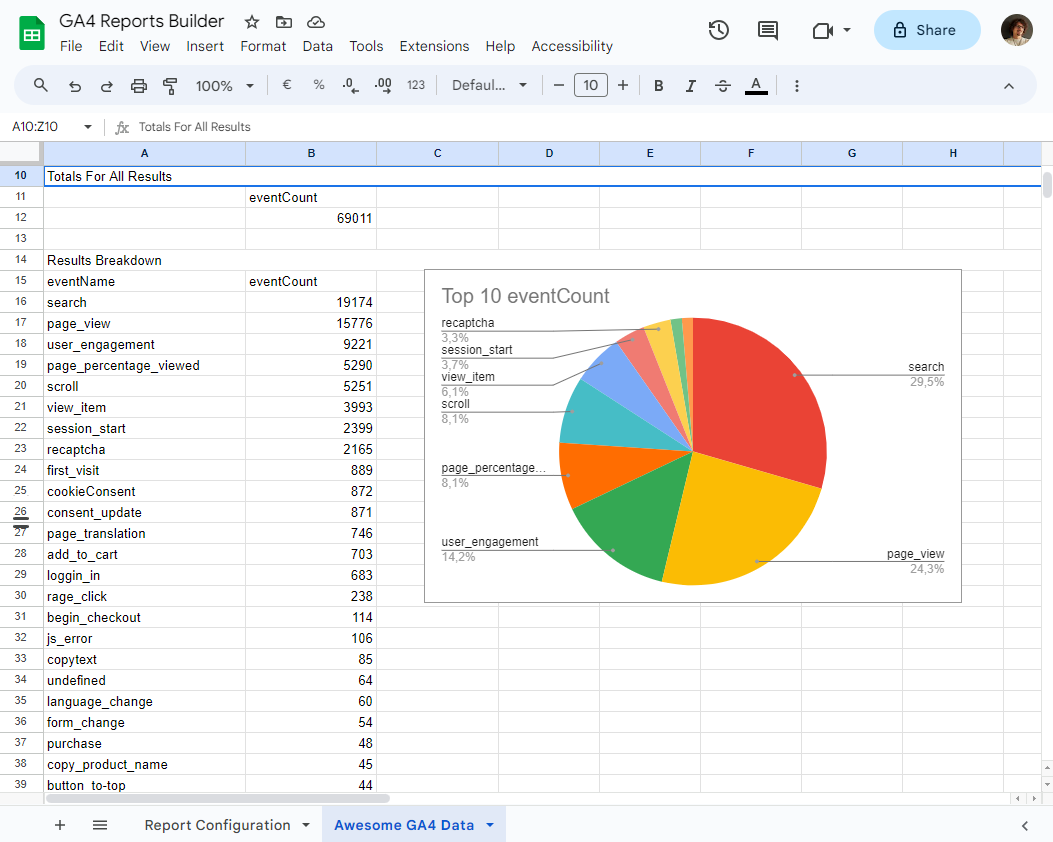The height and width of the screenshot is (842, 1053).
Task: Open the Extensions menu
Action: click(x=434, y=46)
